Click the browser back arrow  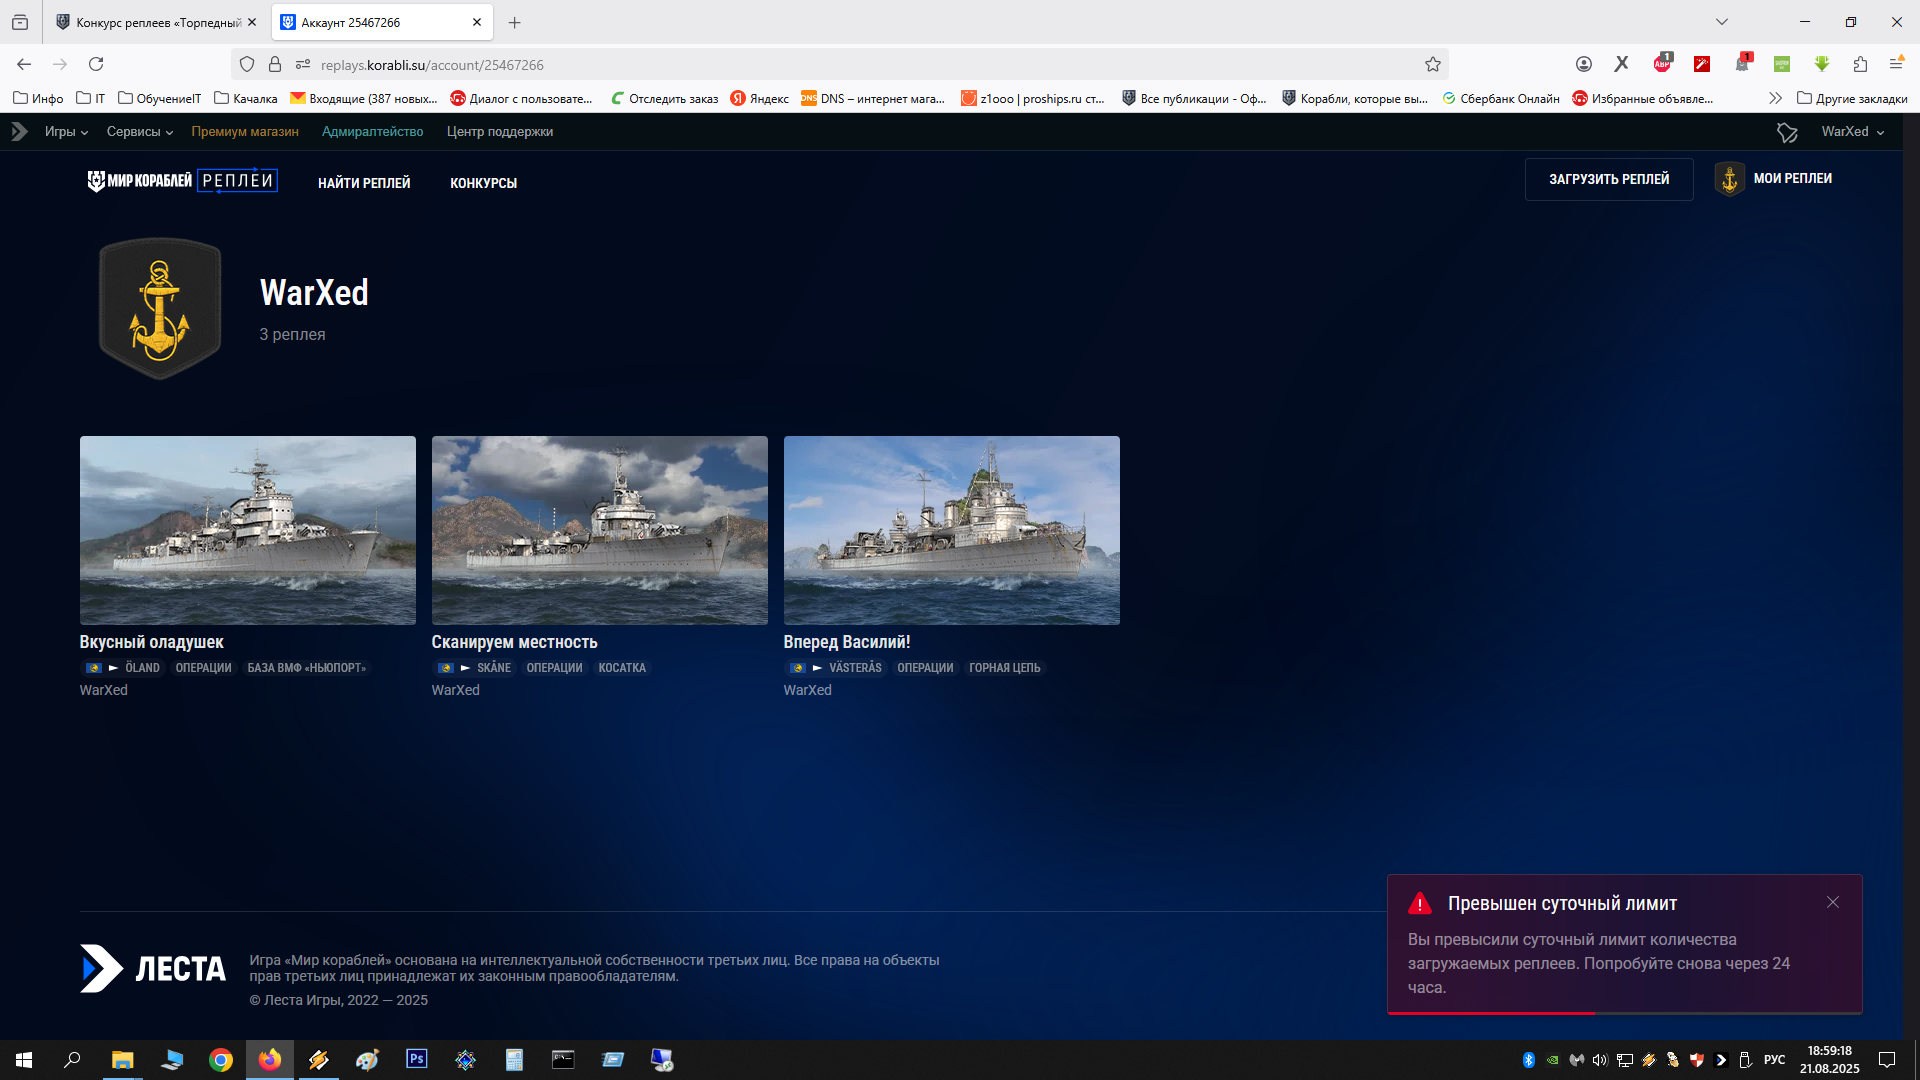click(24, 64)
